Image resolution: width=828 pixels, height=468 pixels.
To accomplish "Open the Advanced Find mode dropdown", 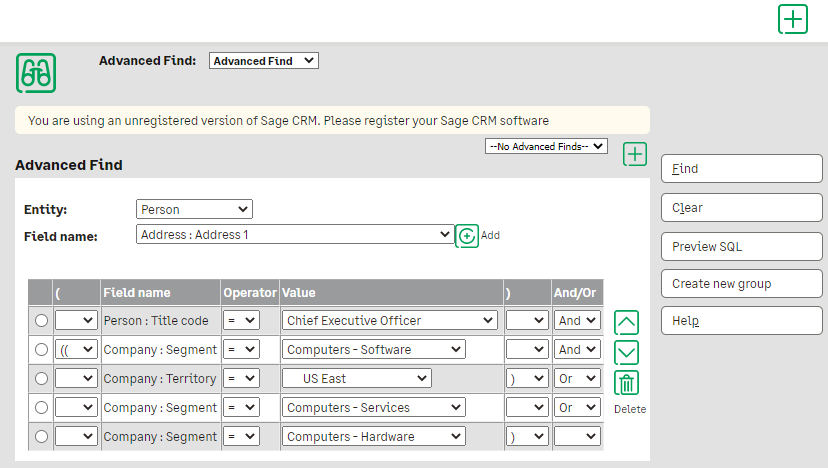I will point(264,61).
